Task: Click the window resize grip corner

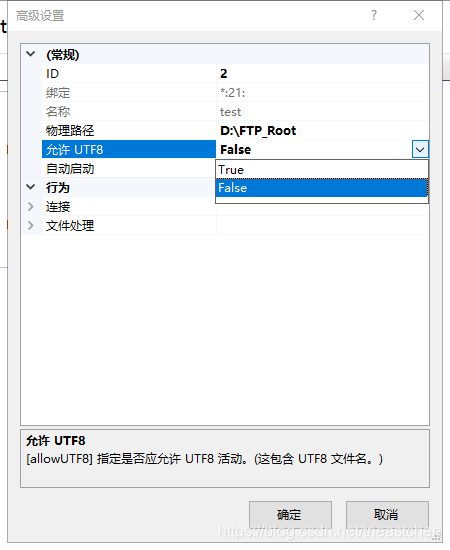Action: tap(436, 537)
